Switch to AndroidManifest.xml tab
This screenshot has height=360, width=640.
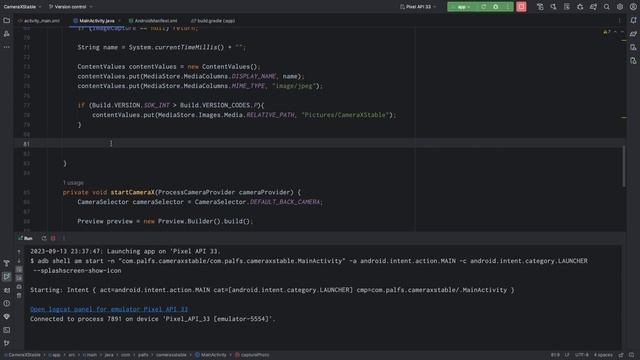pos(153,21)
